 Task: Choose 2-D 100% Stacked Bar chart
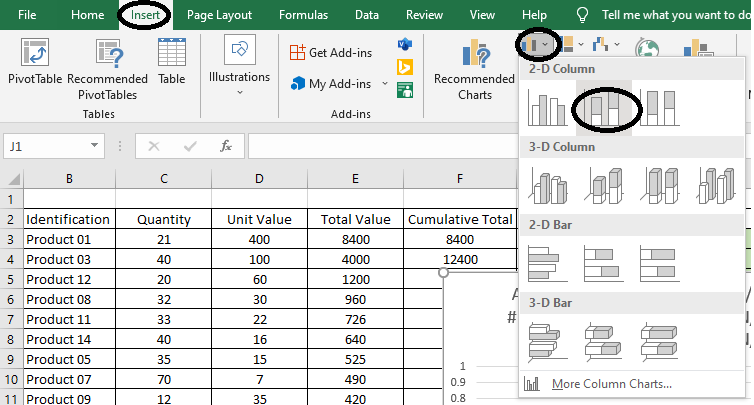[660, 263]
